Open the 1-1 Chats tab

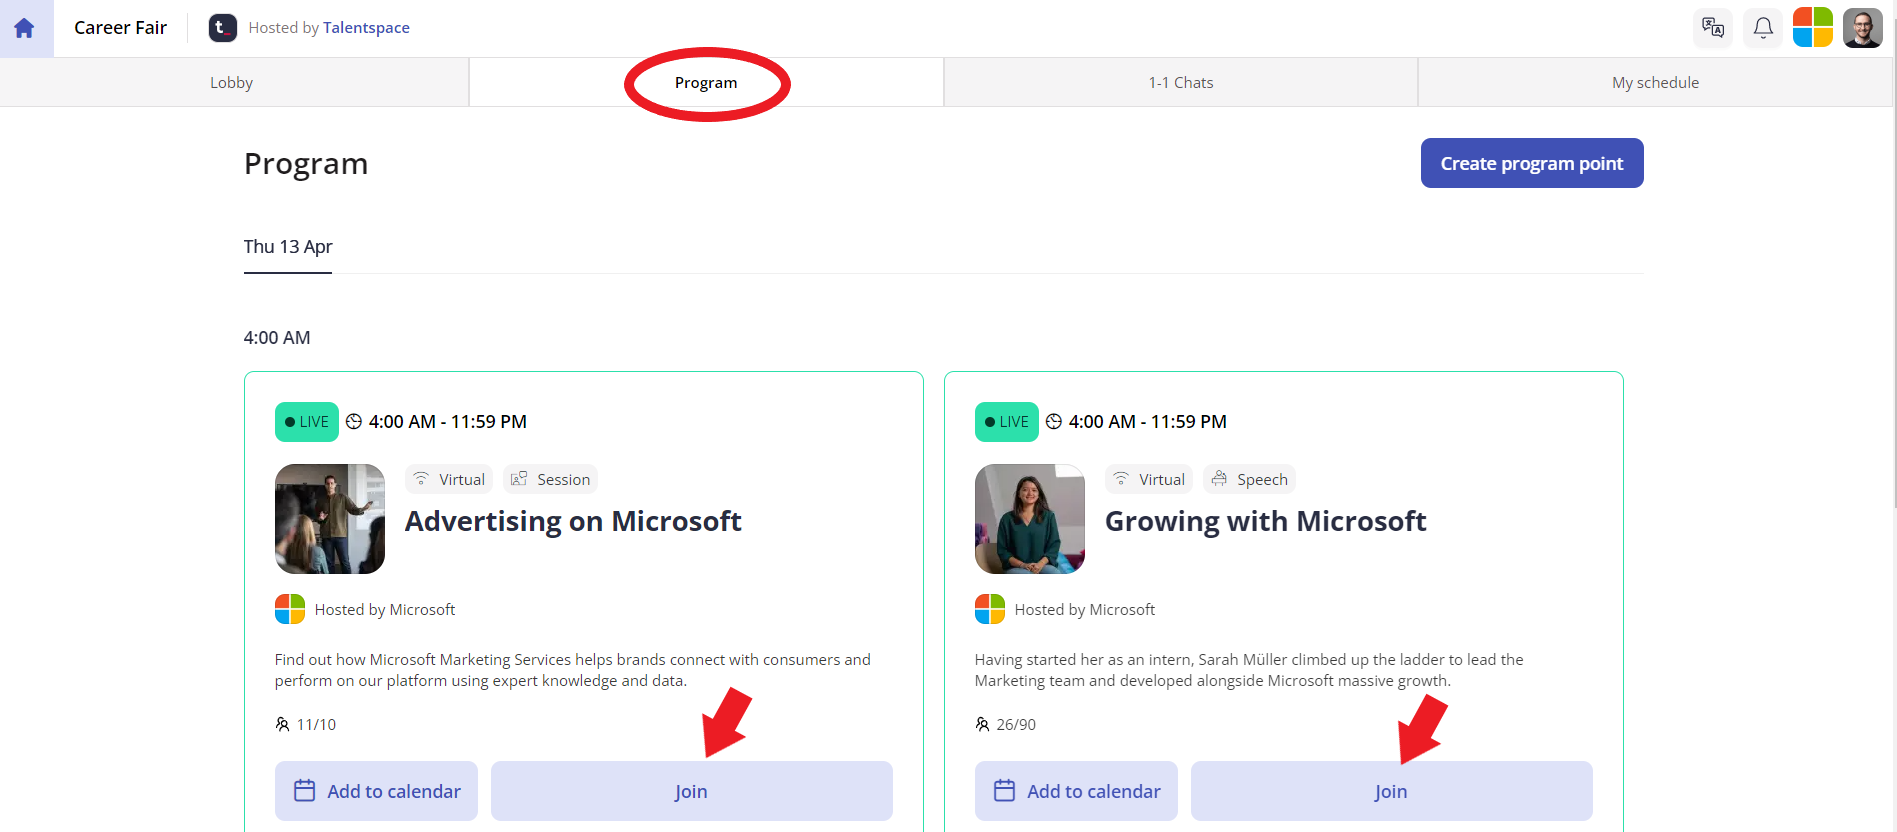tap(1181, 83)
